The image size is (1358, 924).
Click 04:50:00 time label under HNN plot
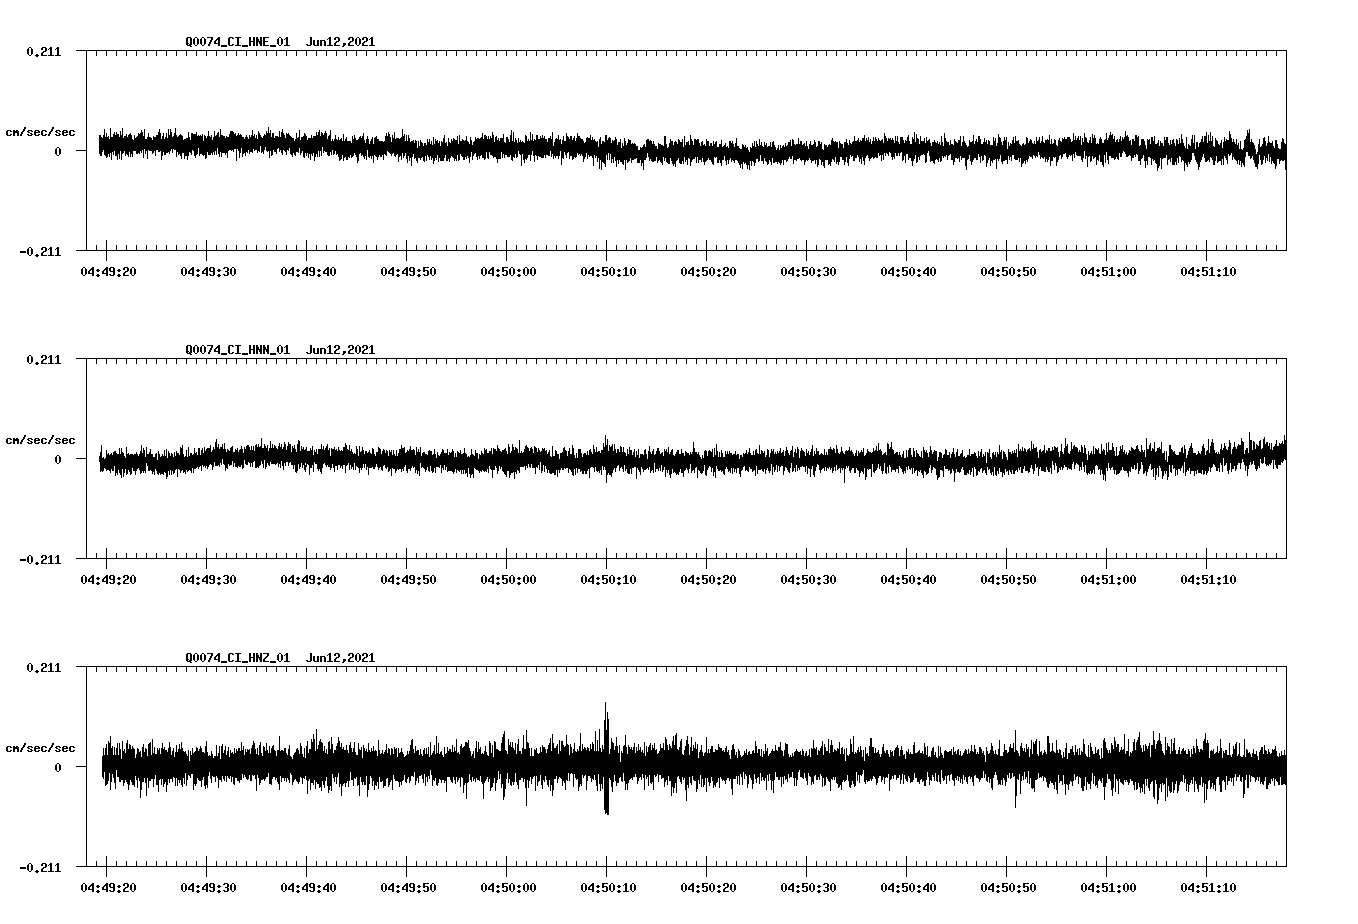(508, 580)
